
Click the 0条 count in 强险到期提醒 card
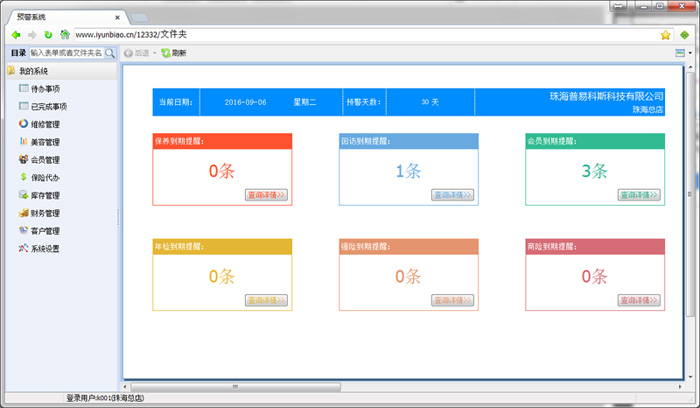click(408, 276)
